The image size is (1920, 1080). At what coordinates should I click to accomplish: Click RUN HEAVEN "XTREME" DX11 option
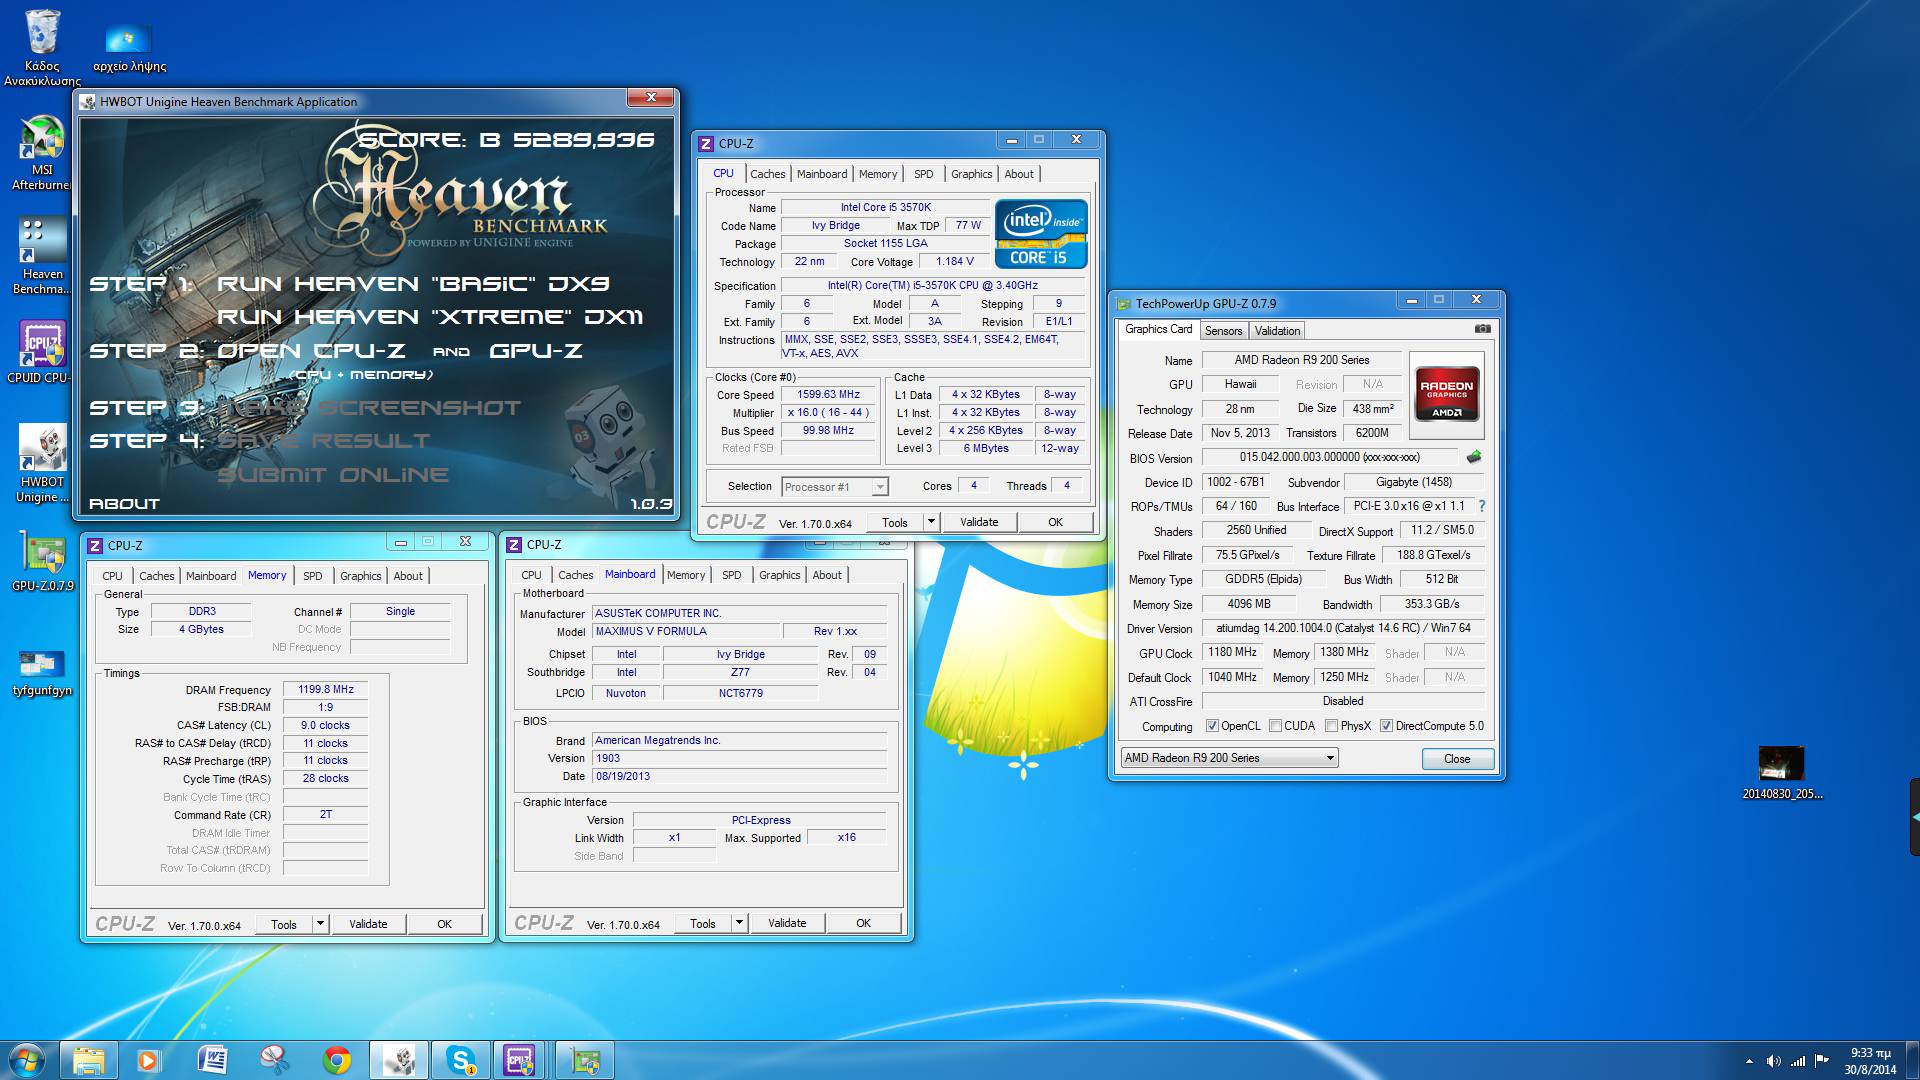coord(430,317)
